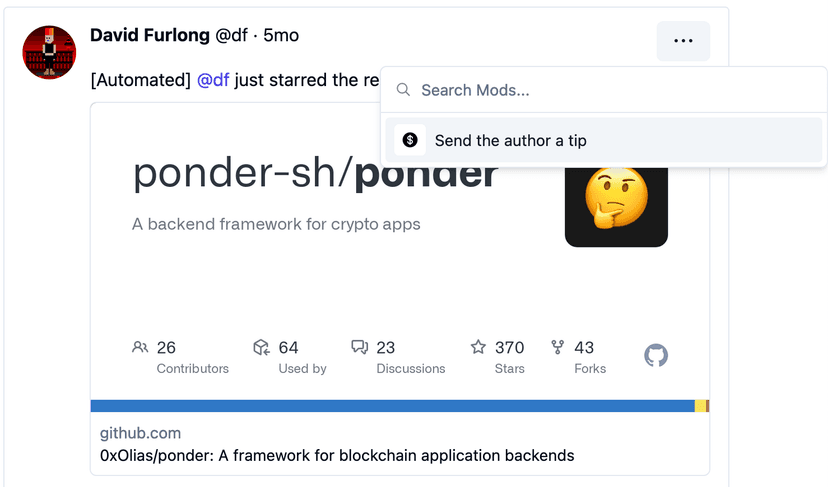
Task: Click the Contributors people icon
Action: [x=140, y=347]
